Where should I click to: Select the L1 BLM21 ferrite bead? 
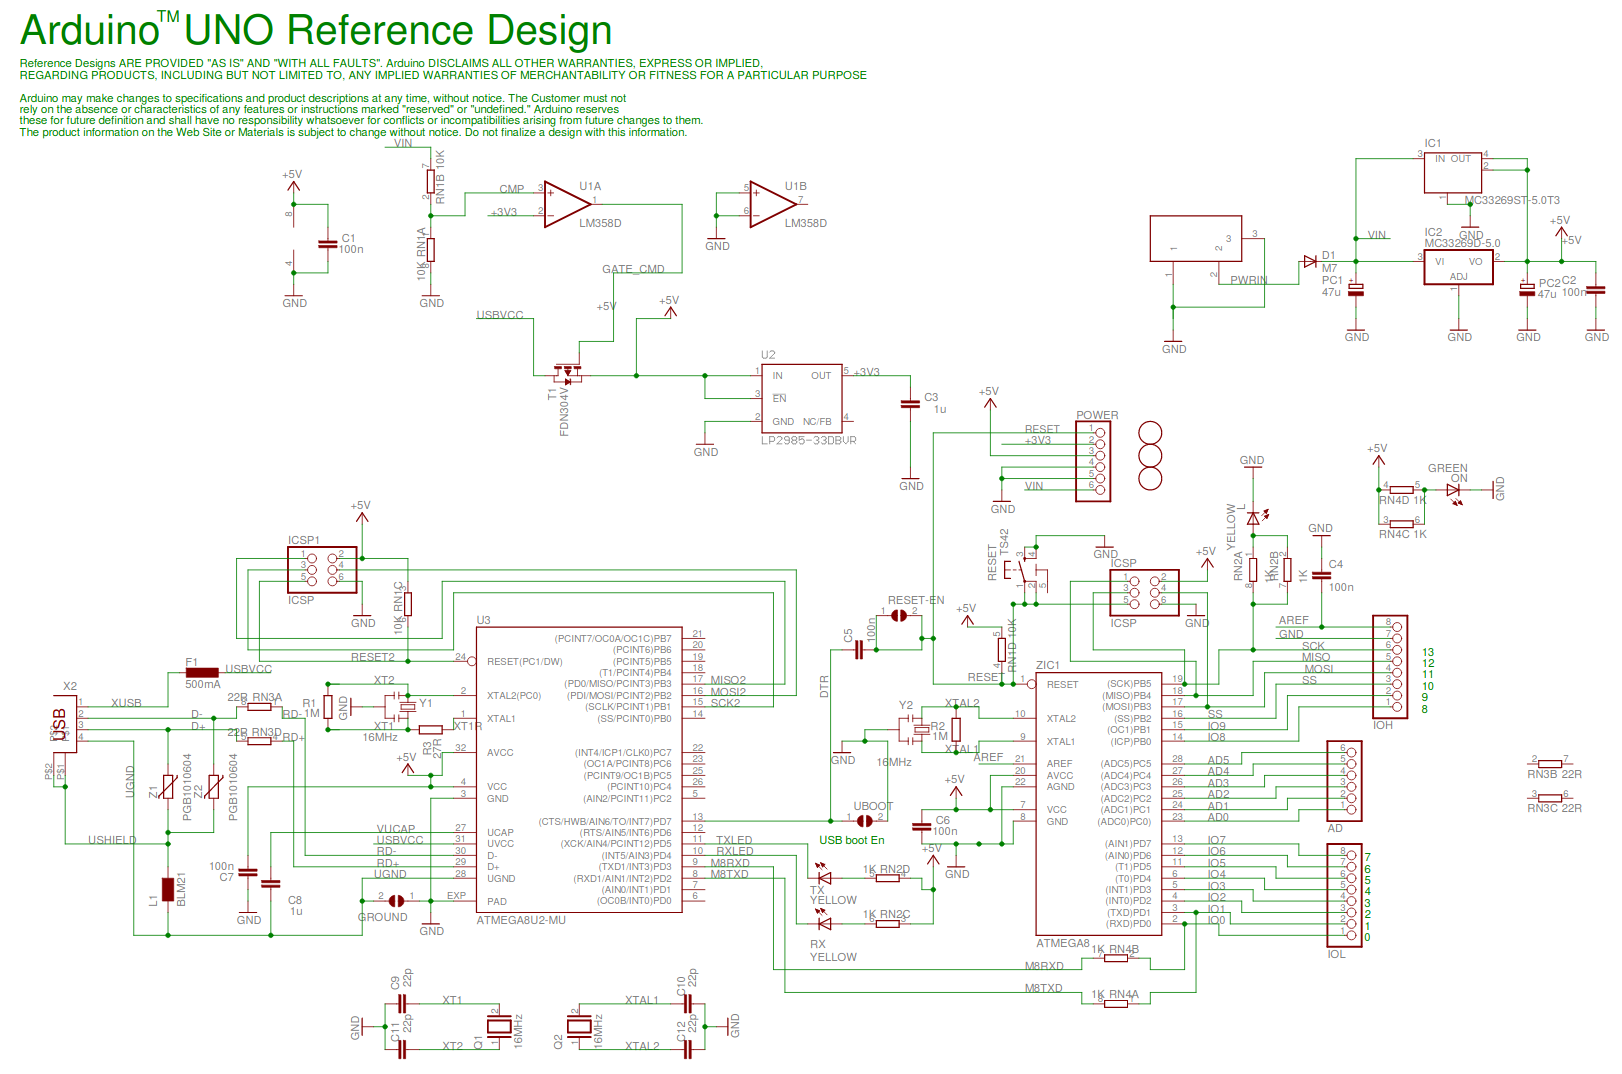click(x=168, y=890)
